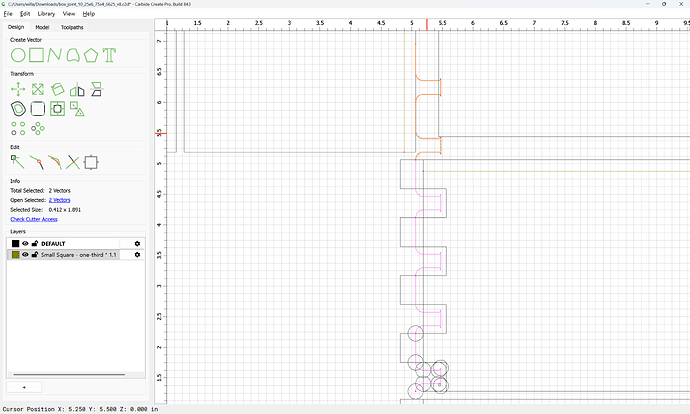
Task: Select the DEFAULT layer row
Action: (76, 243)
